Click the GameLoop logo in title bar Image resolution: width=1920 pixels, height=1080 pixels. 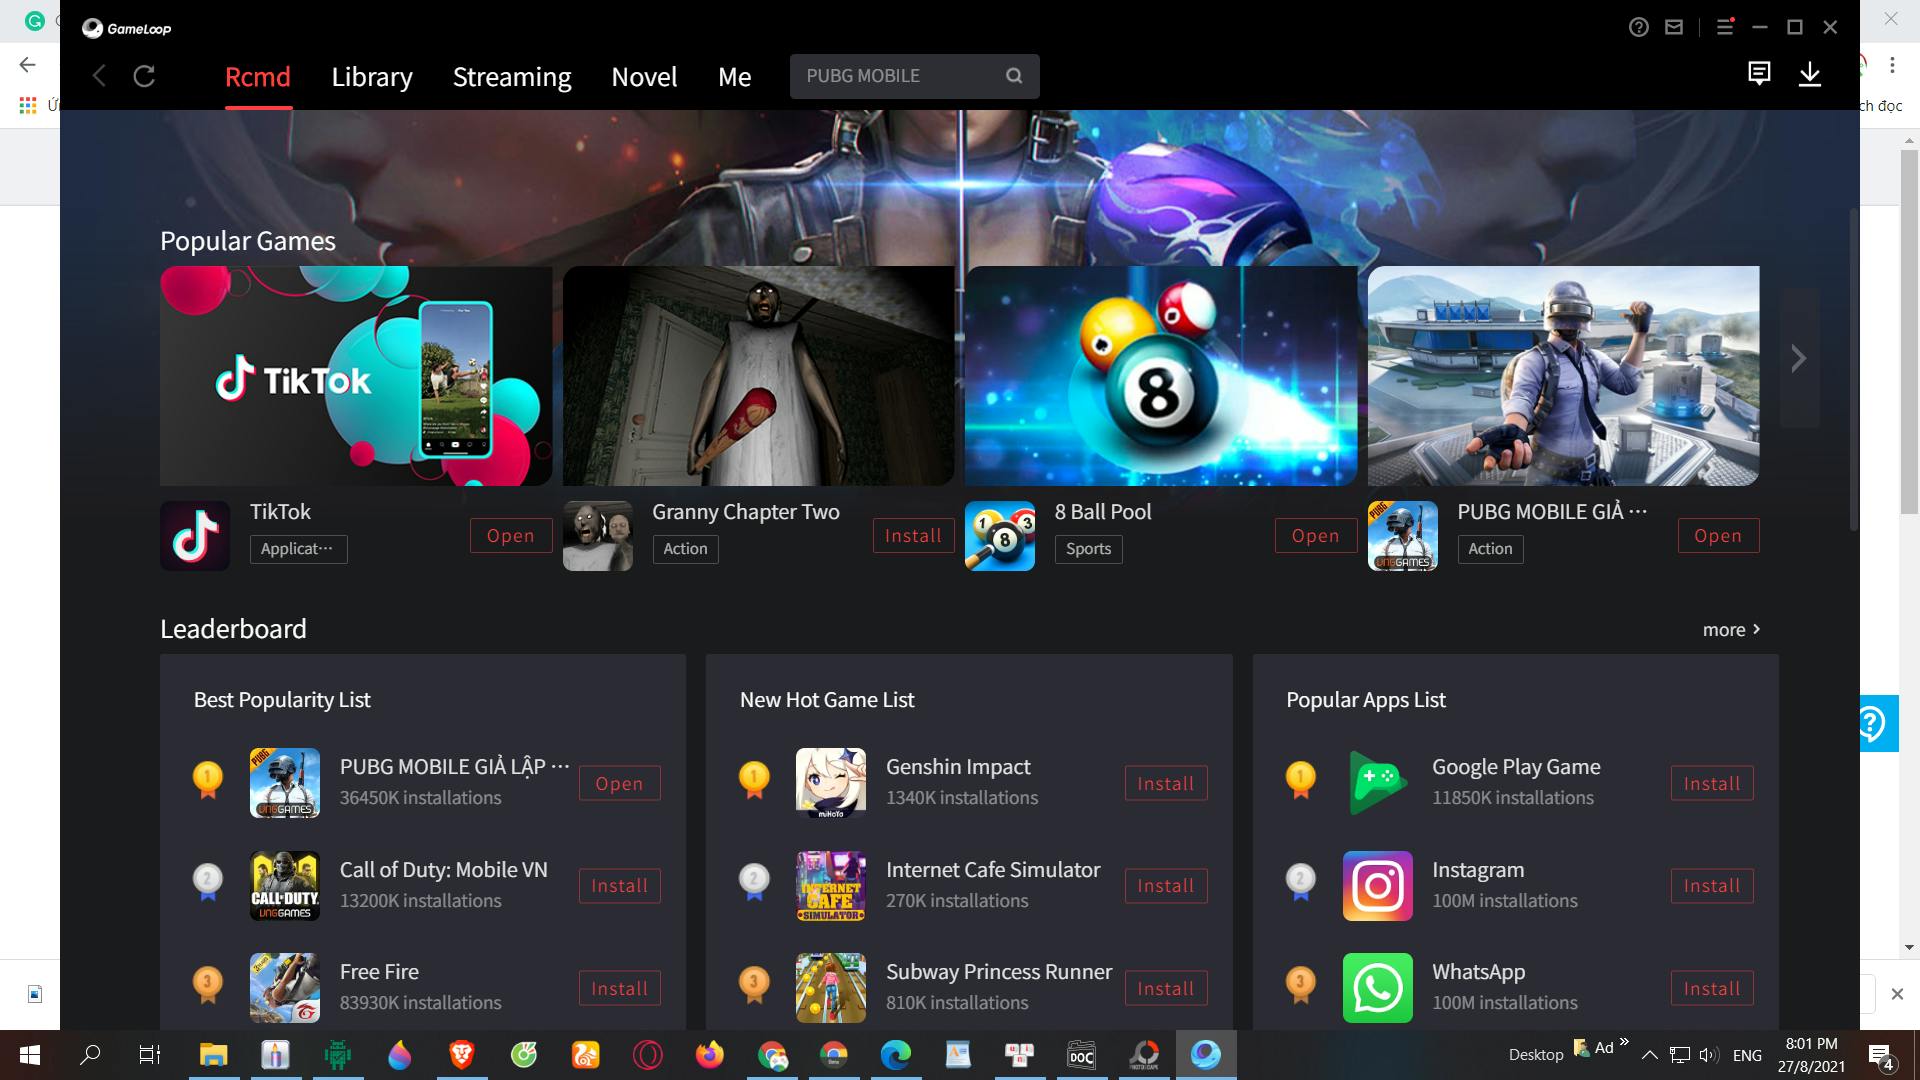pyautogui.click(x=127, y=28)
